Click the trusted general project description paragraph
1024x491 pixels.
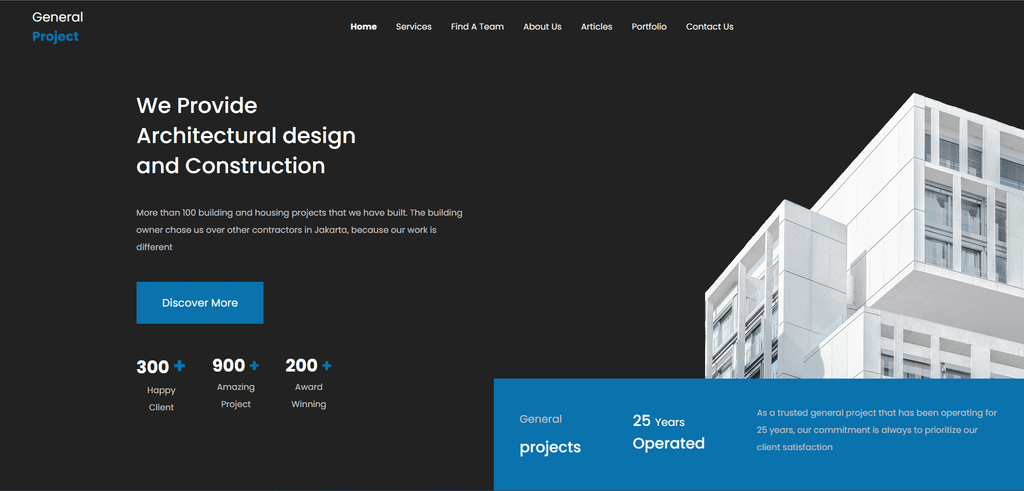(x=877, y=430)
